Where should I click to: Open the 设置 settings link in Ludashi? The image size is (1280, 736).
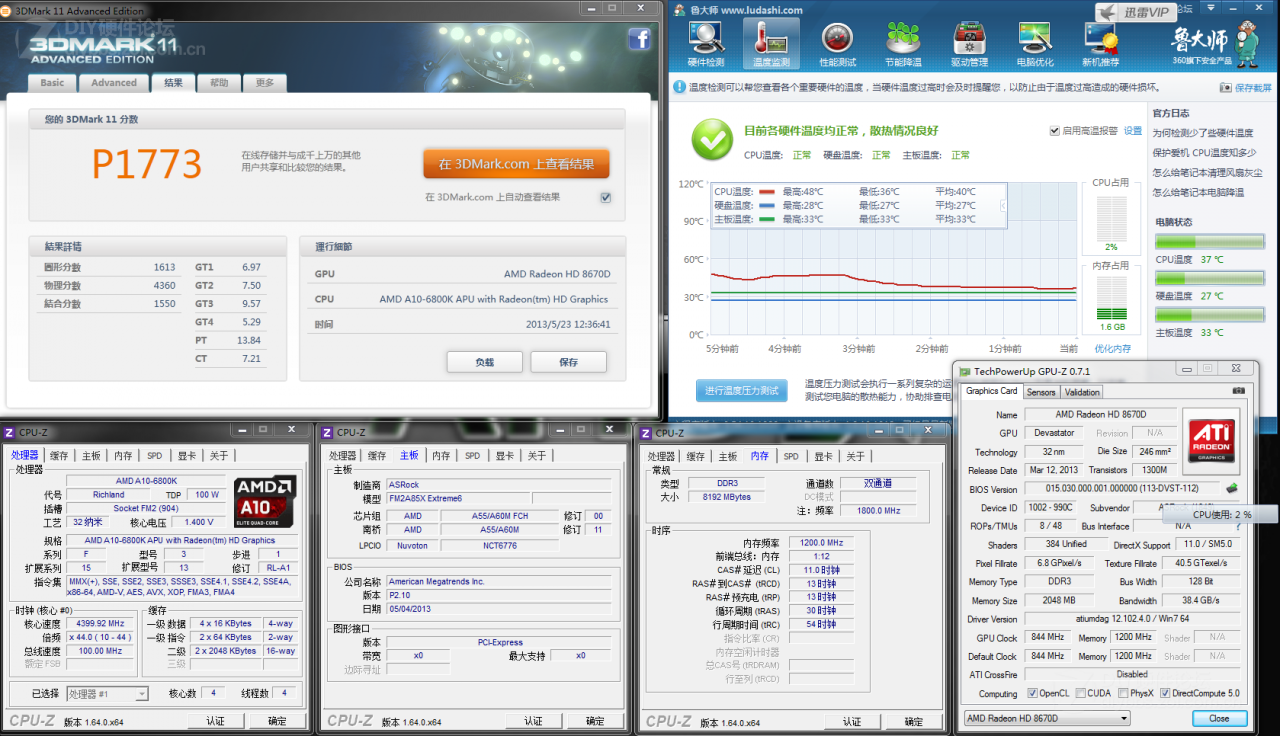tap(1133, 131)
